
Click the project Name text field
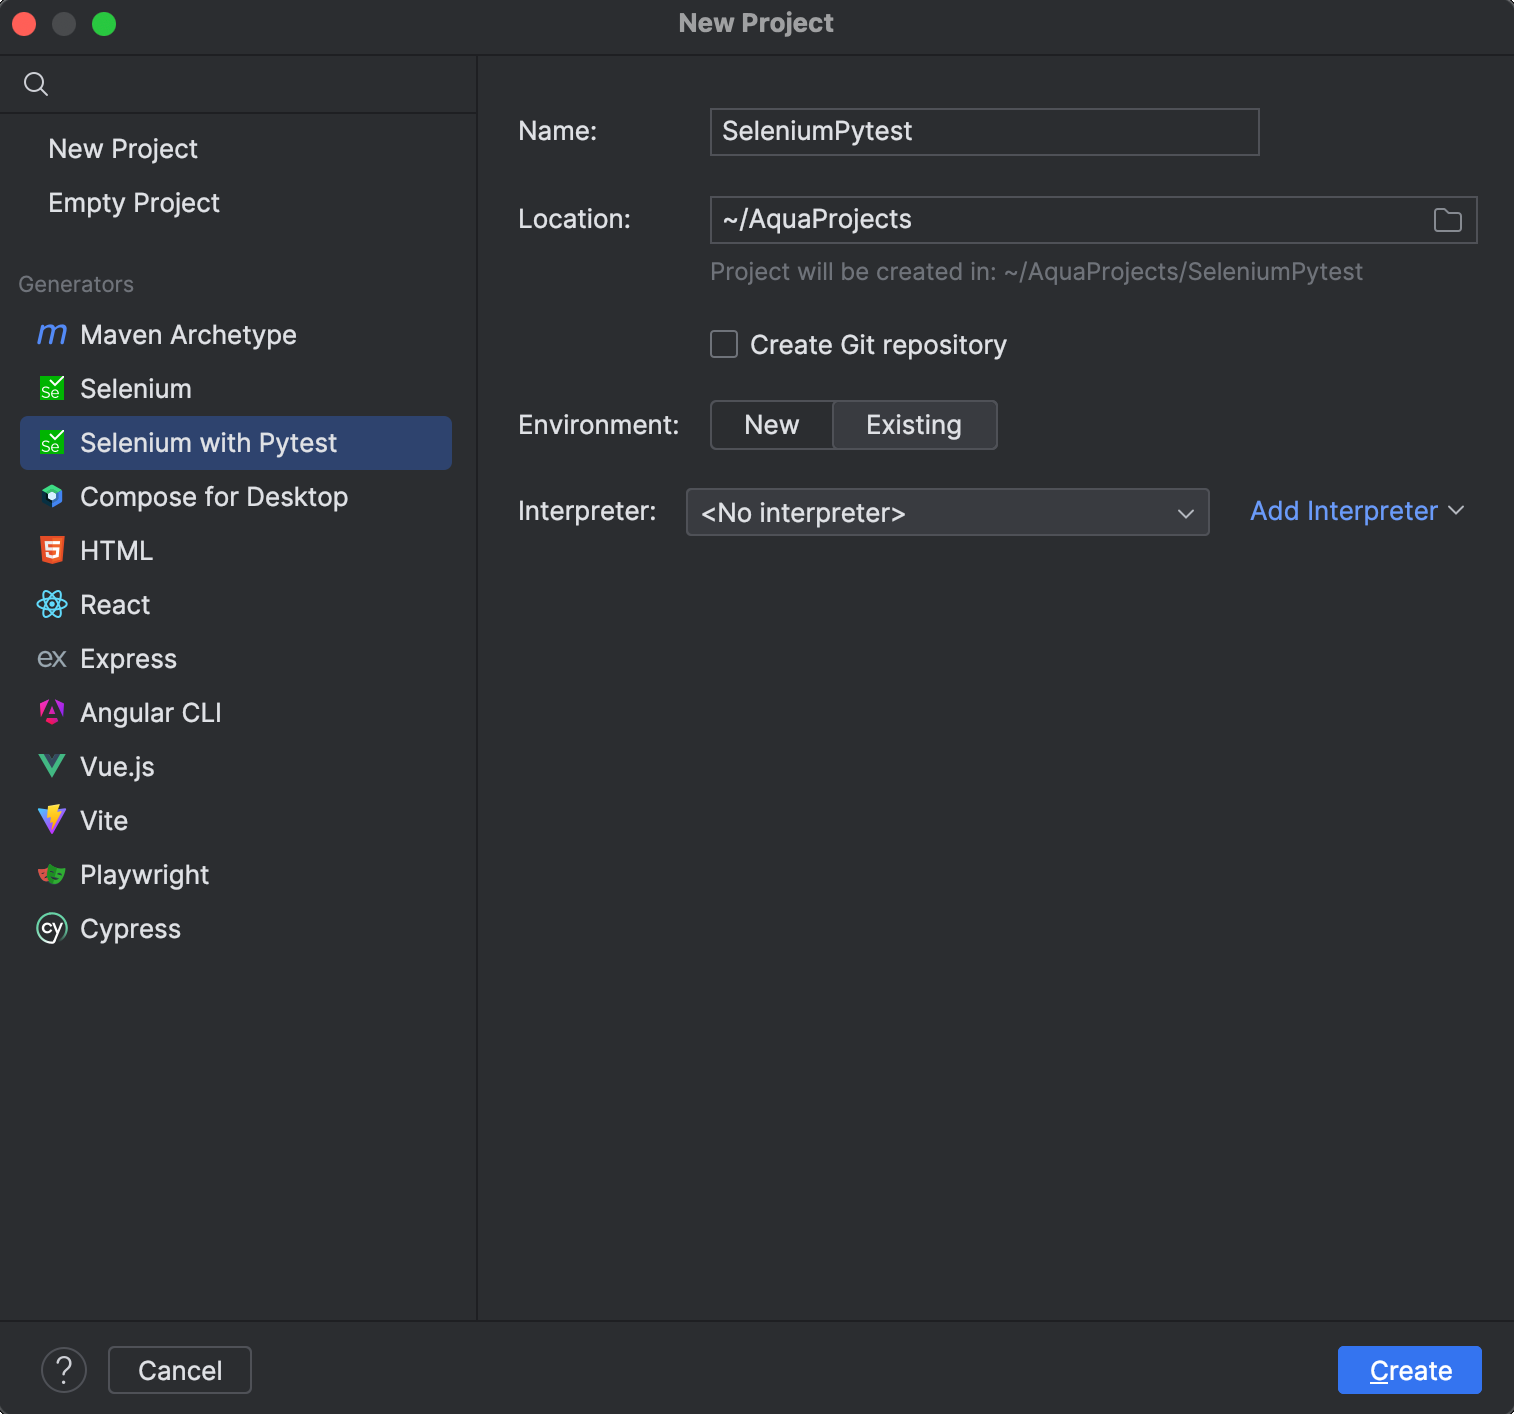click(984, 132)
